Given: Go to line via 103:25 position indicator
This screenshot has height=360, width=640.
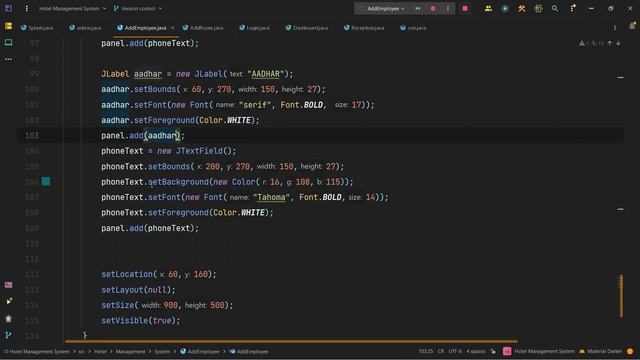Looking at the screenshot, I should (x=426, y=351).
